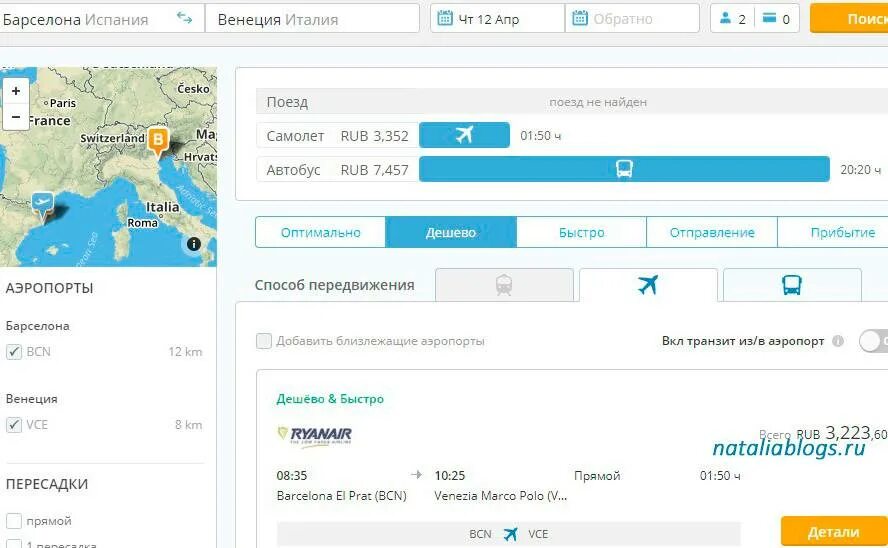Screen dimensions: 888x548
Task: Toggle the airport transit switch
Action: point(873,341)
